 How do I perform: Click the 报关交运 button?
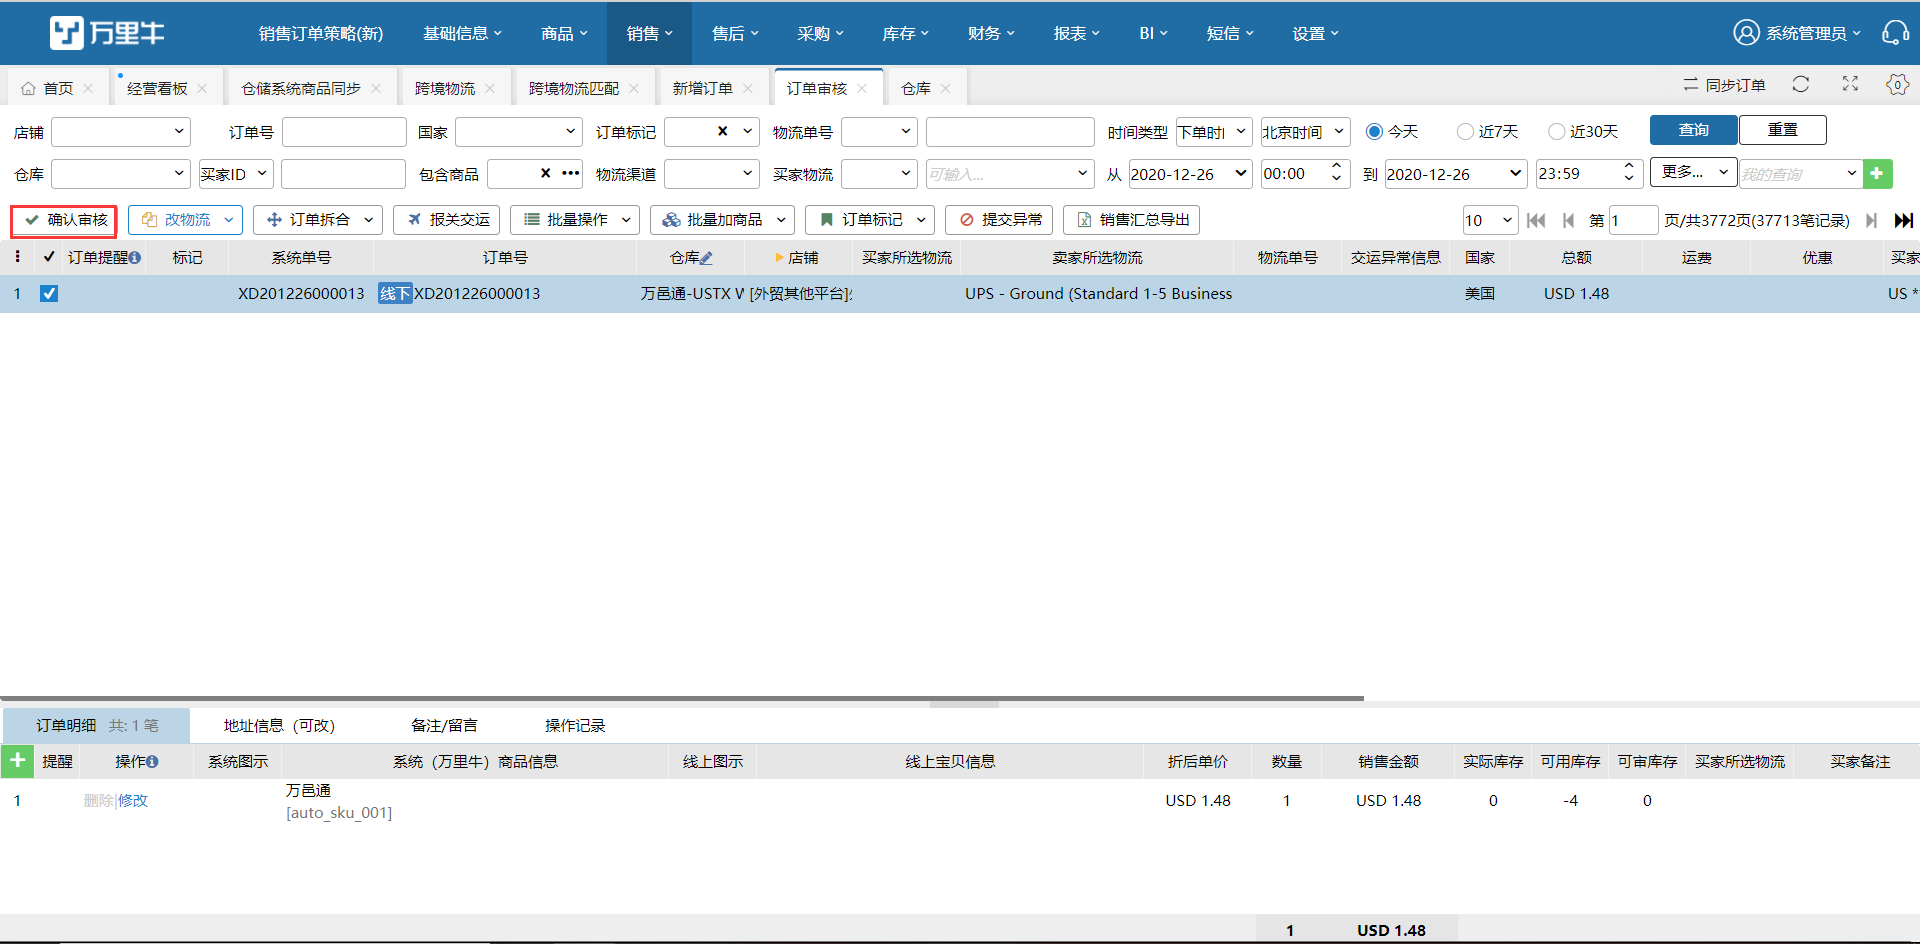(447, 219)
